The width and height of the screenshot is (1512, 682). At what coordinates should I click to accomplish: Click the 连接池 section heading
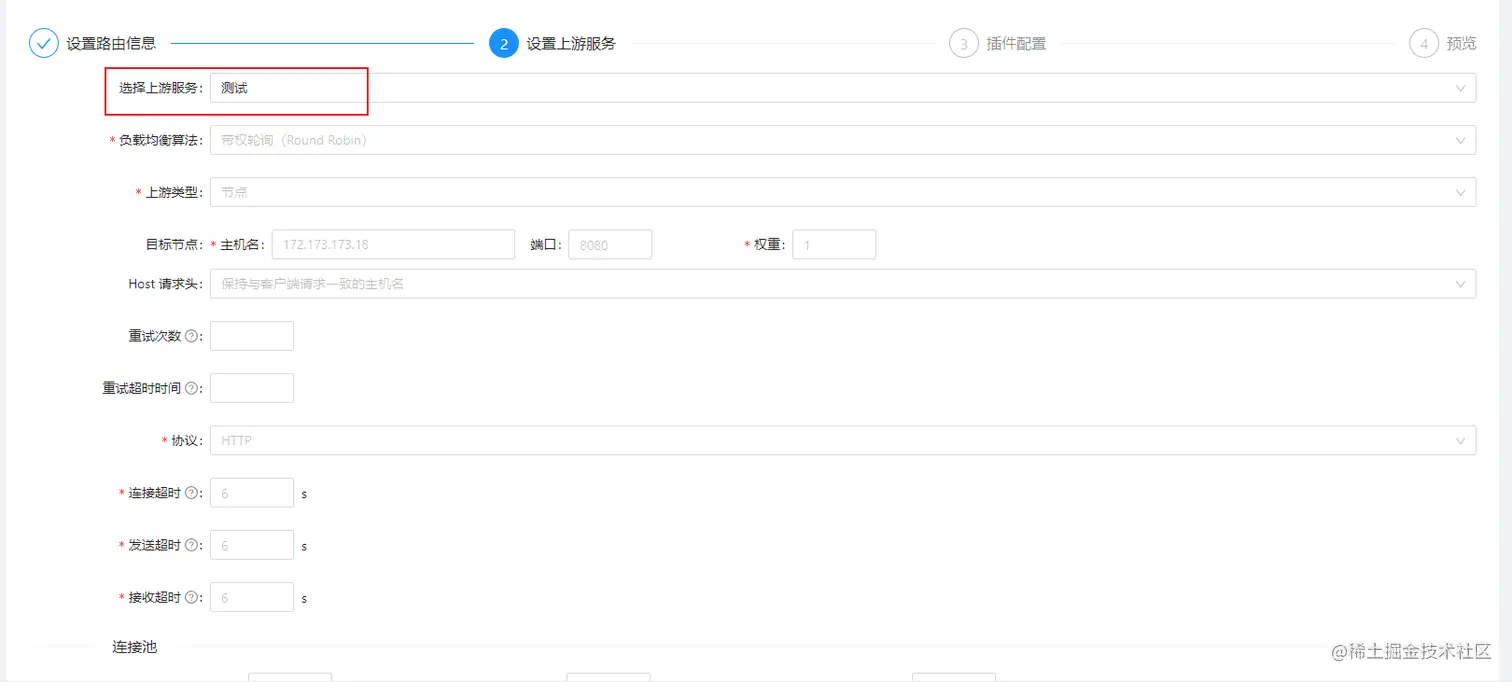point(134,647)
